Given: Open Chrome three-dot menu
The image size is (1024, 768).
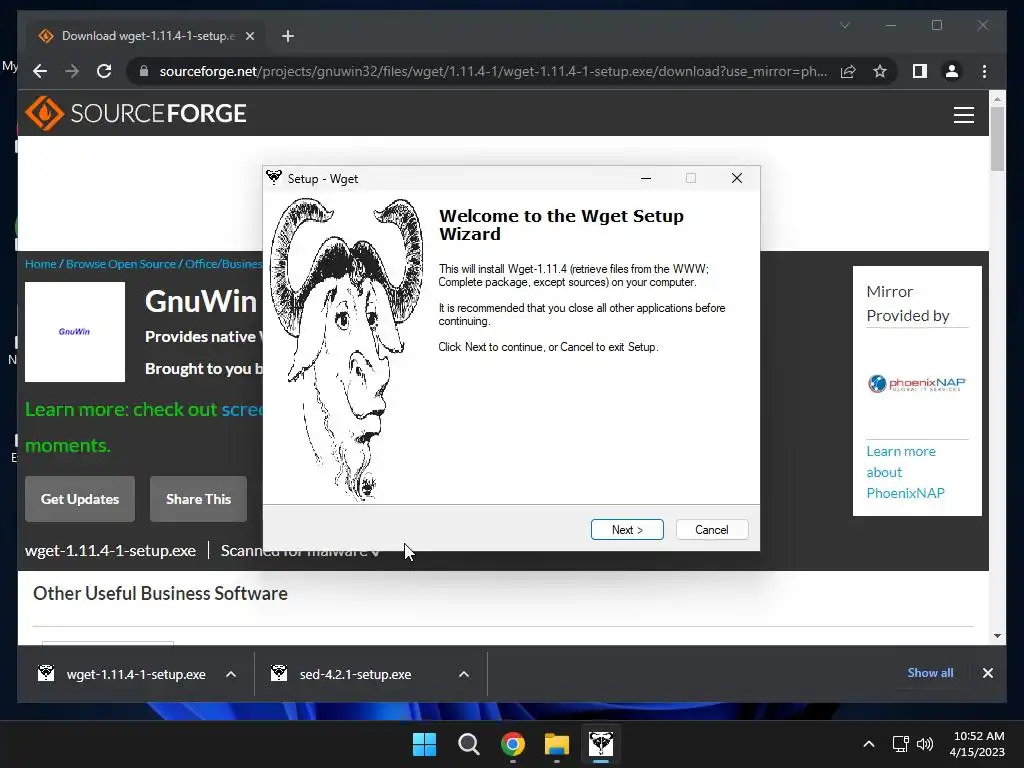Looking at the screenshot, I should 984,71.
